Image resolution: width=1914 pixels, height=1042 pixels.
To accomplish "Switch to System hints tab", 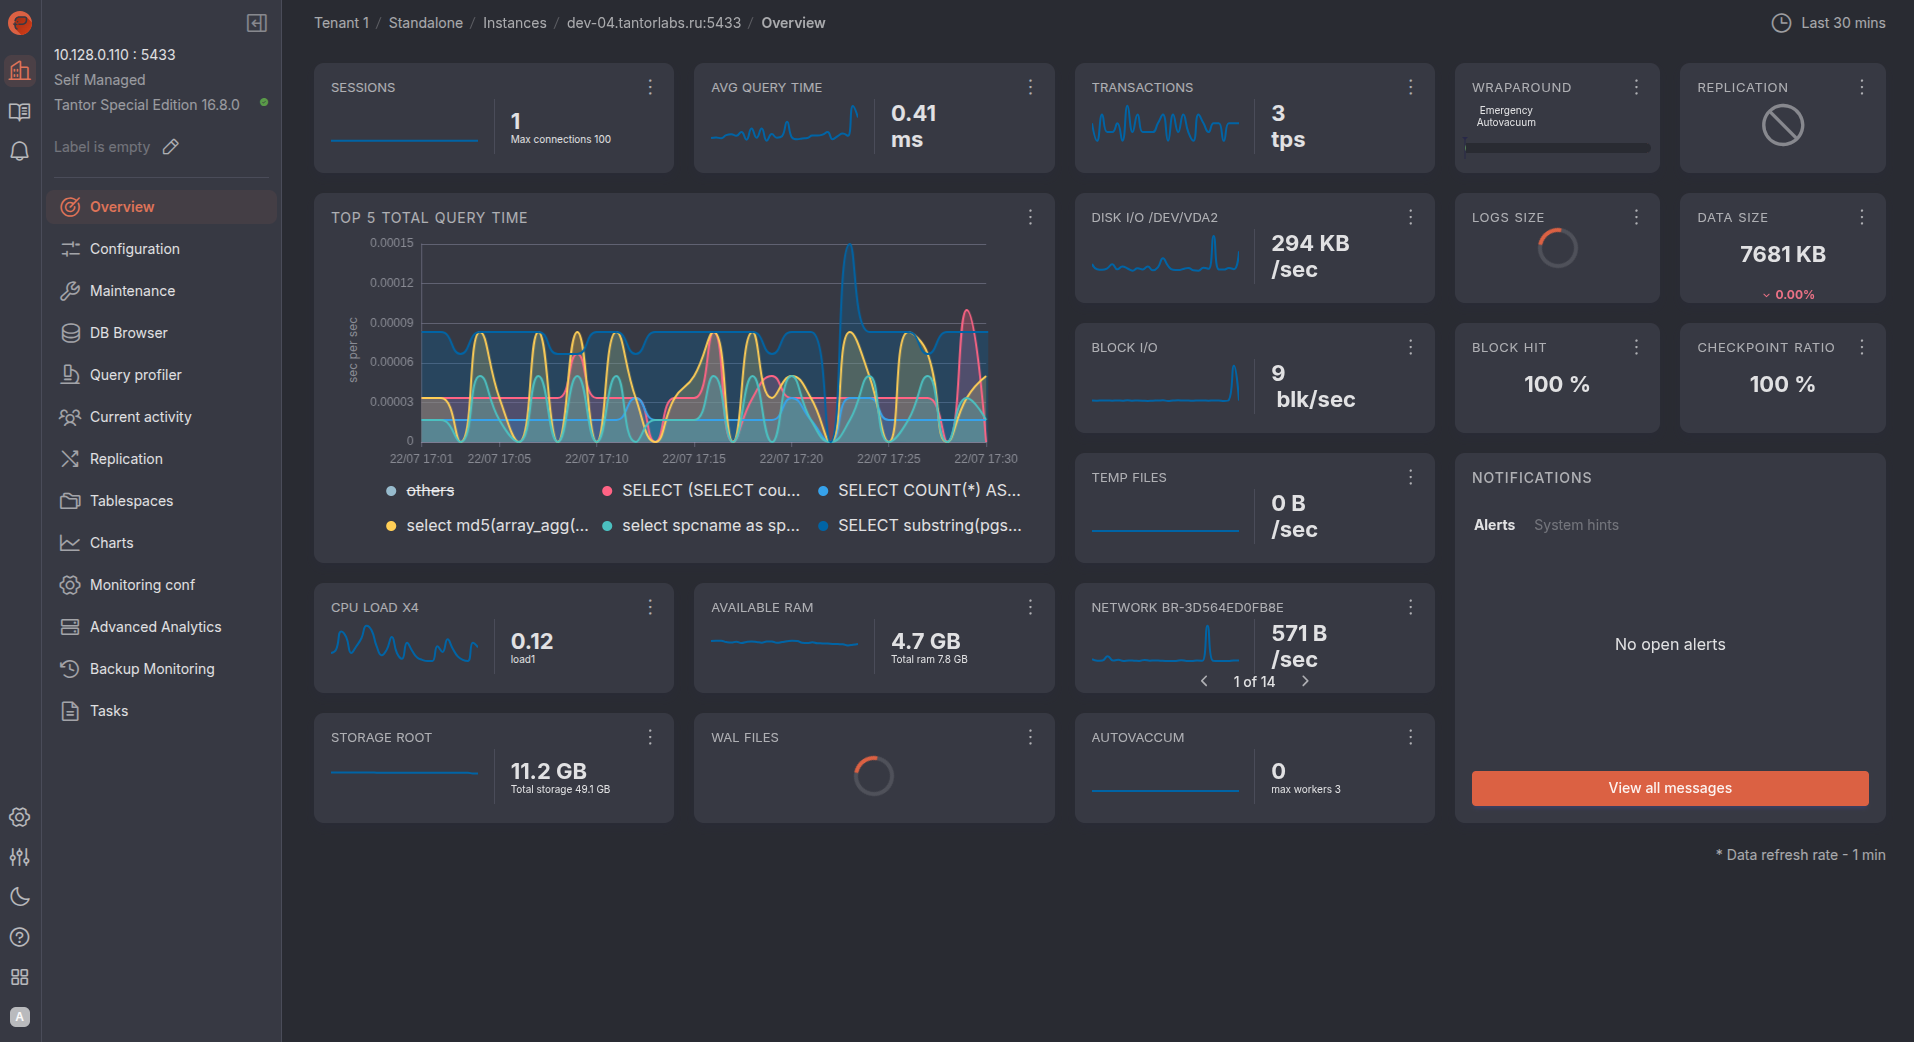I will [x=1576, y=525].
